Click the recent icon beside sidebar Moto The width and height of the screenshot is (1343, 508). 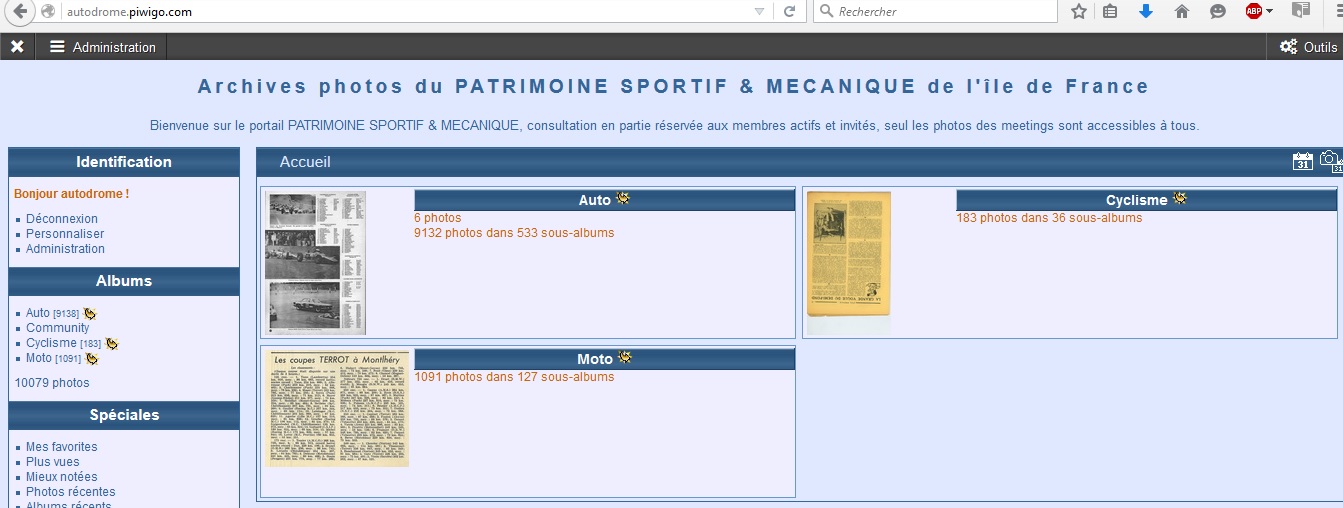(x=92, y=358)
